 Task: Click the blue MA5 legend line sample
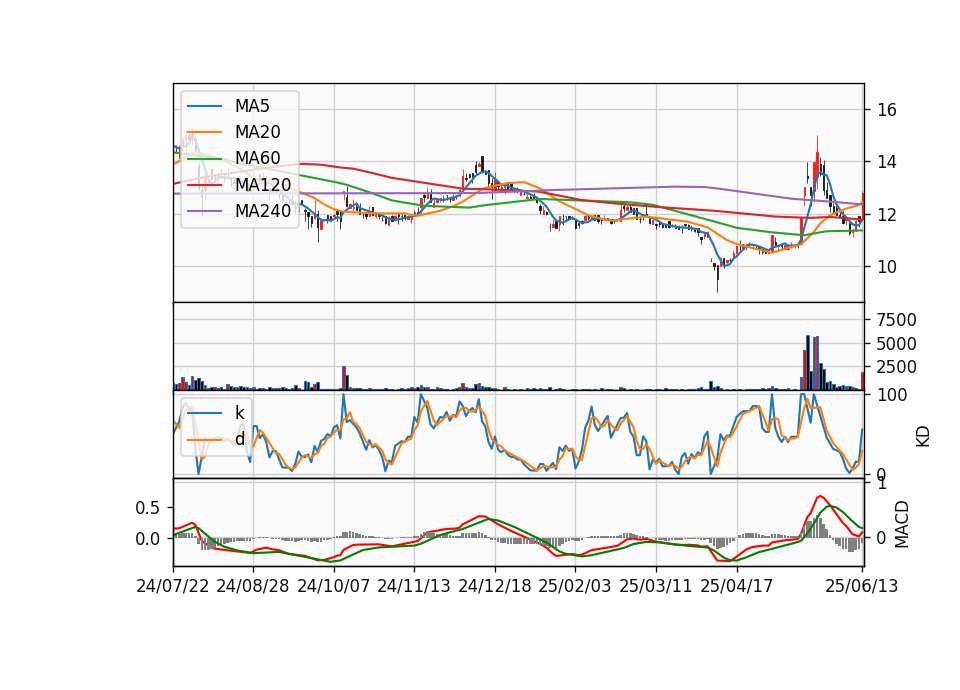click(204, 106)
